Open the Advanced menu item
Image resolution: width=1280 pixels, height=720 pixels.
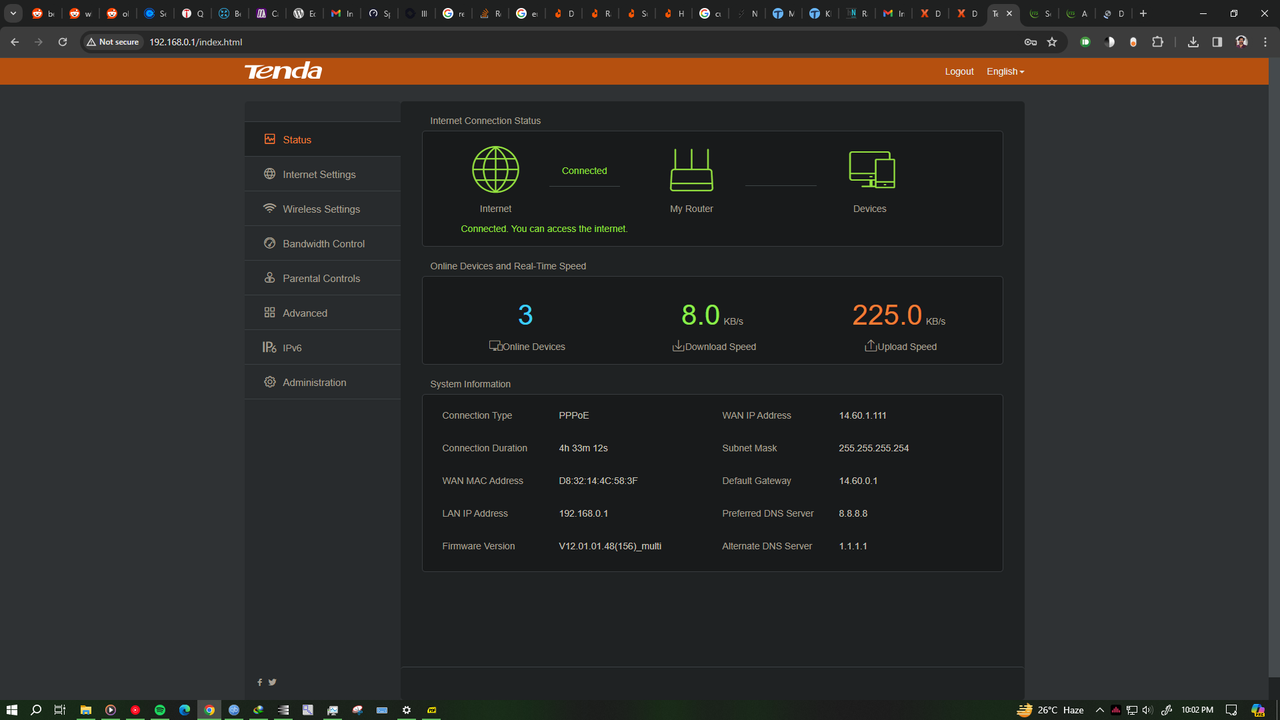[322, 313]
